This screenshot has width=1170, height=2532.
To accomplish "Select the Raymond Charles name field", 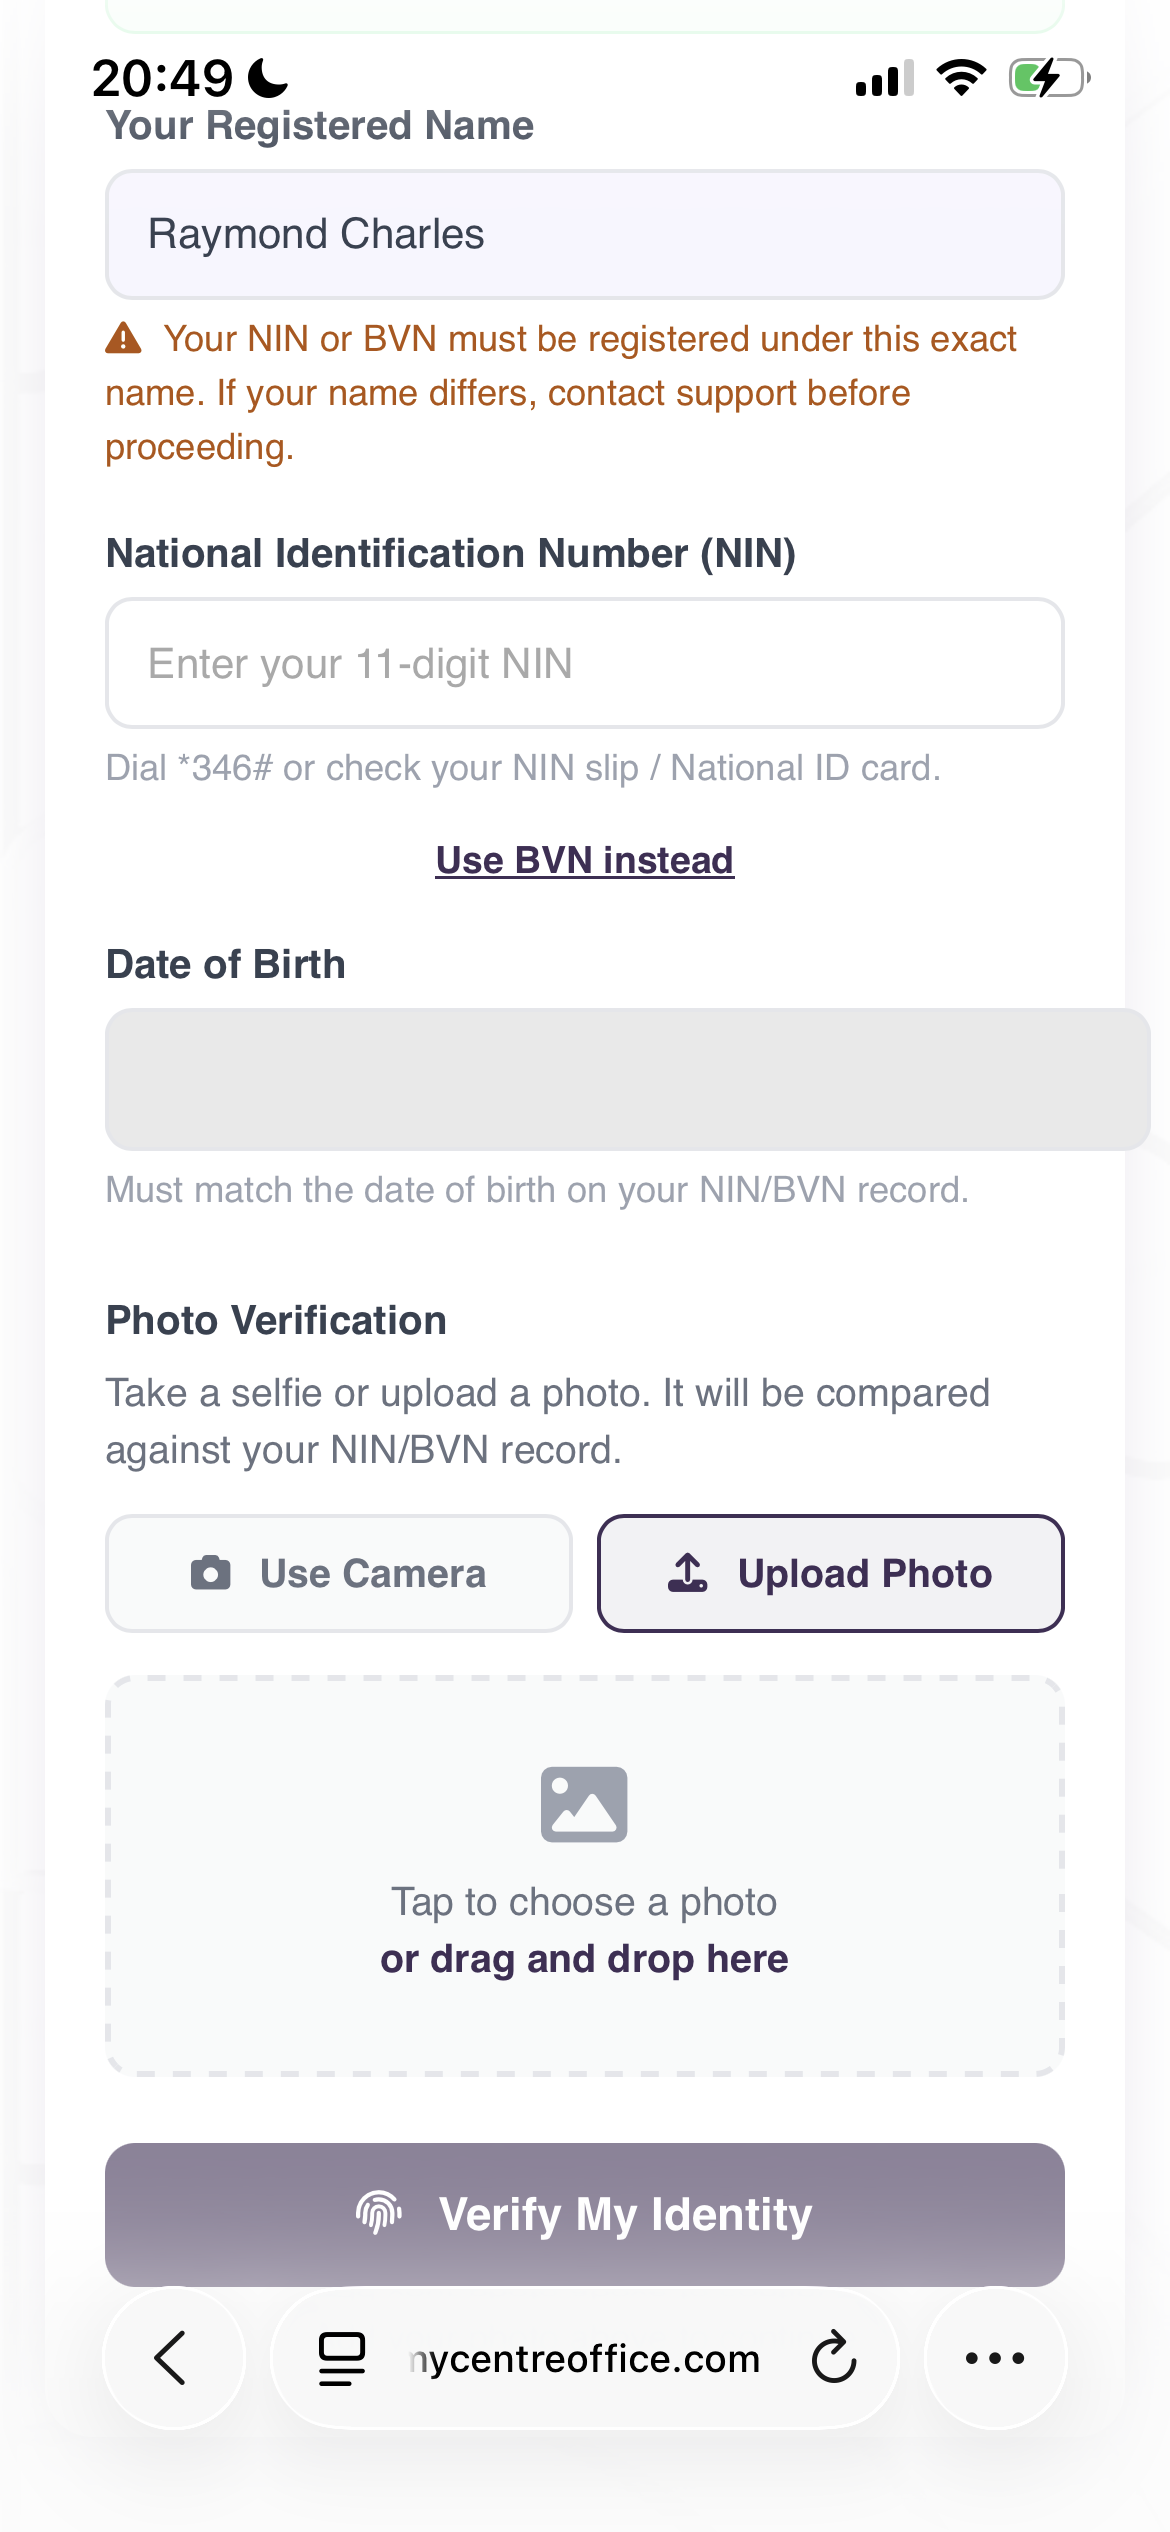I will [x=585, y=233].
